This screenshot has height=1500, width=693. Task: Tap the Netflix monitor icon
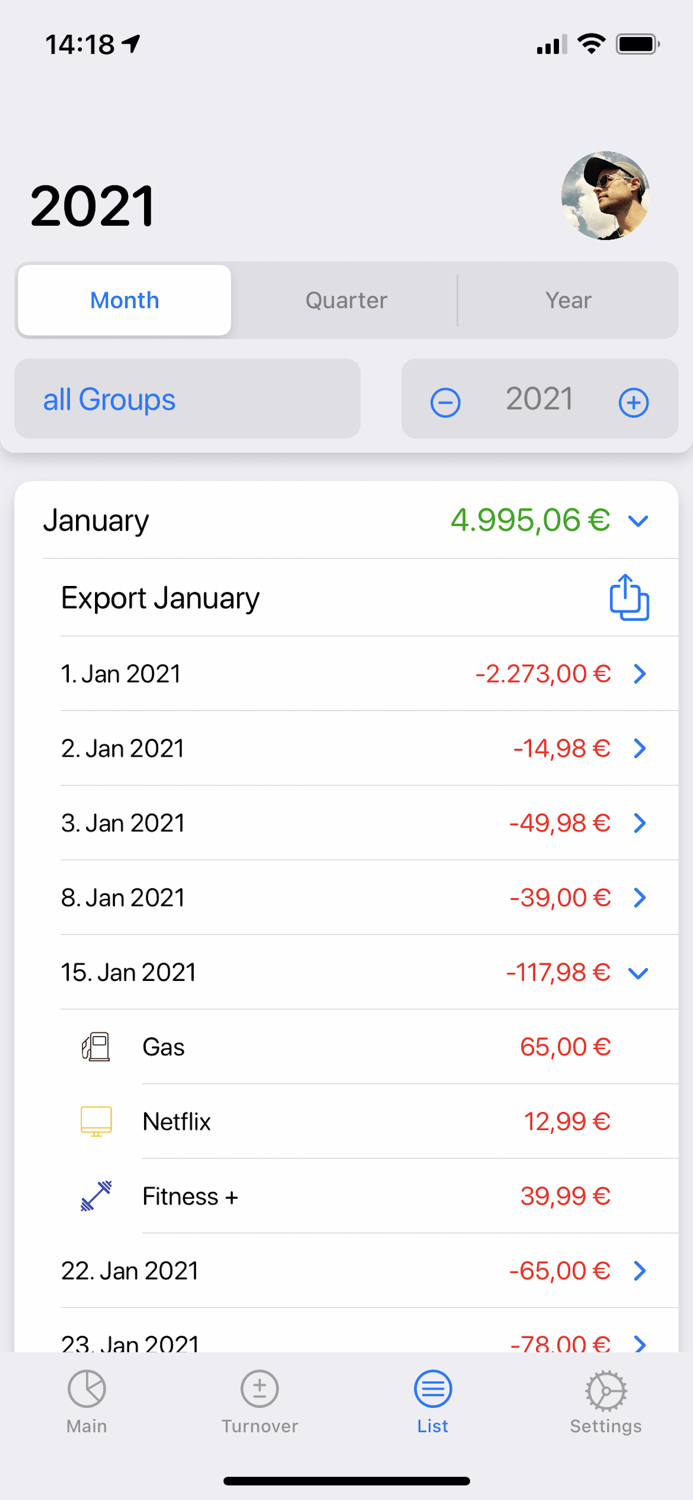click(94, 1121)
